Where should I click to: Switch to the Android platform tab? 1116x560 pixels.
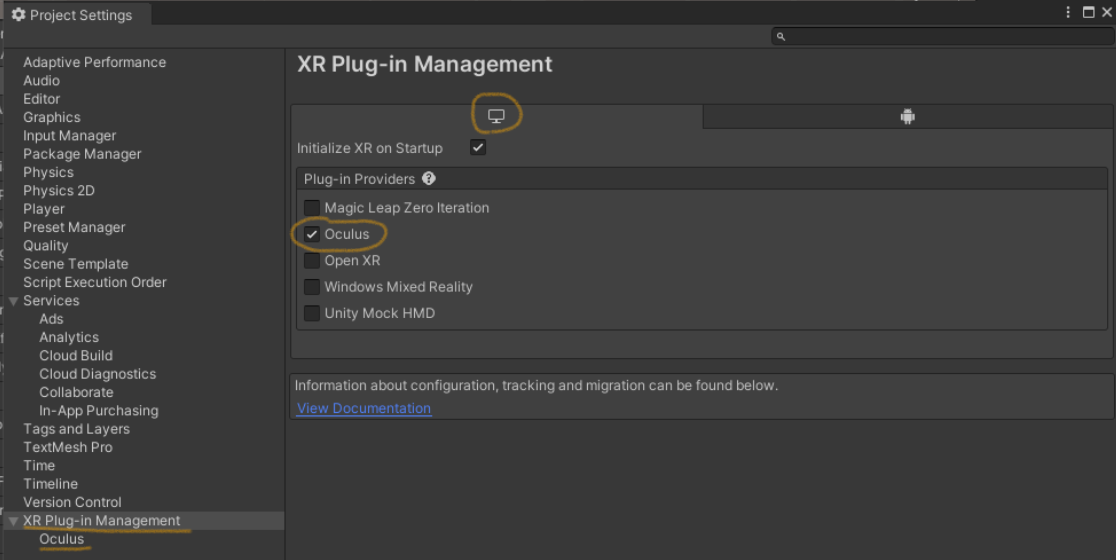(x=907, y=116)
